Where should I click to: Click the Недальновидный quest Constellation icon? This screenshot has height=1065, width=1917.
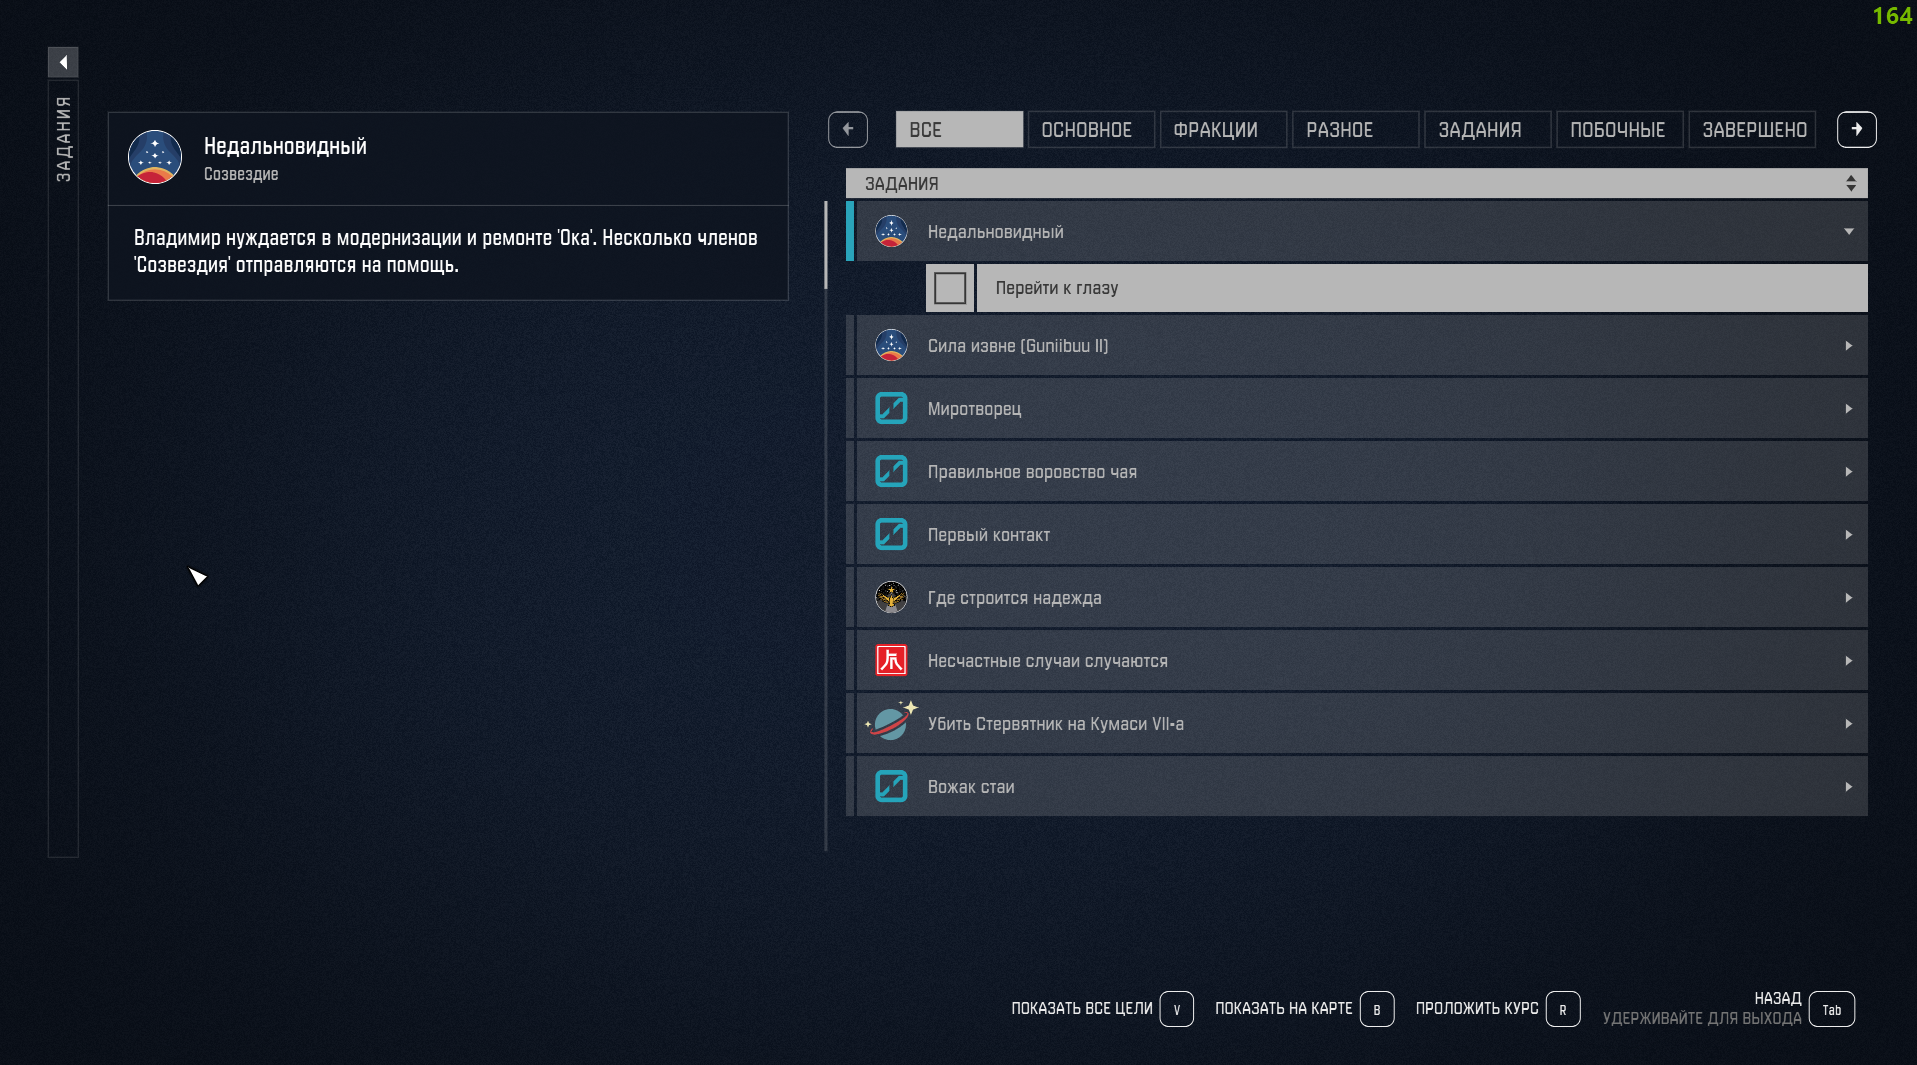[x=891, y=231]
